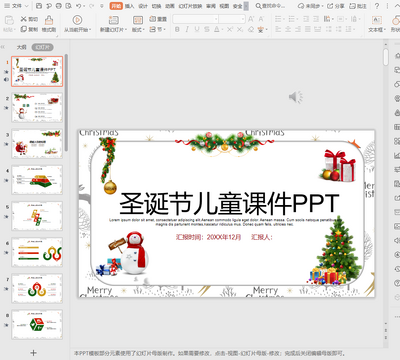The height and width of the screenshot is (360, 400).
Task: Open help with the question mark icon
Action: [x=377, y=6]
